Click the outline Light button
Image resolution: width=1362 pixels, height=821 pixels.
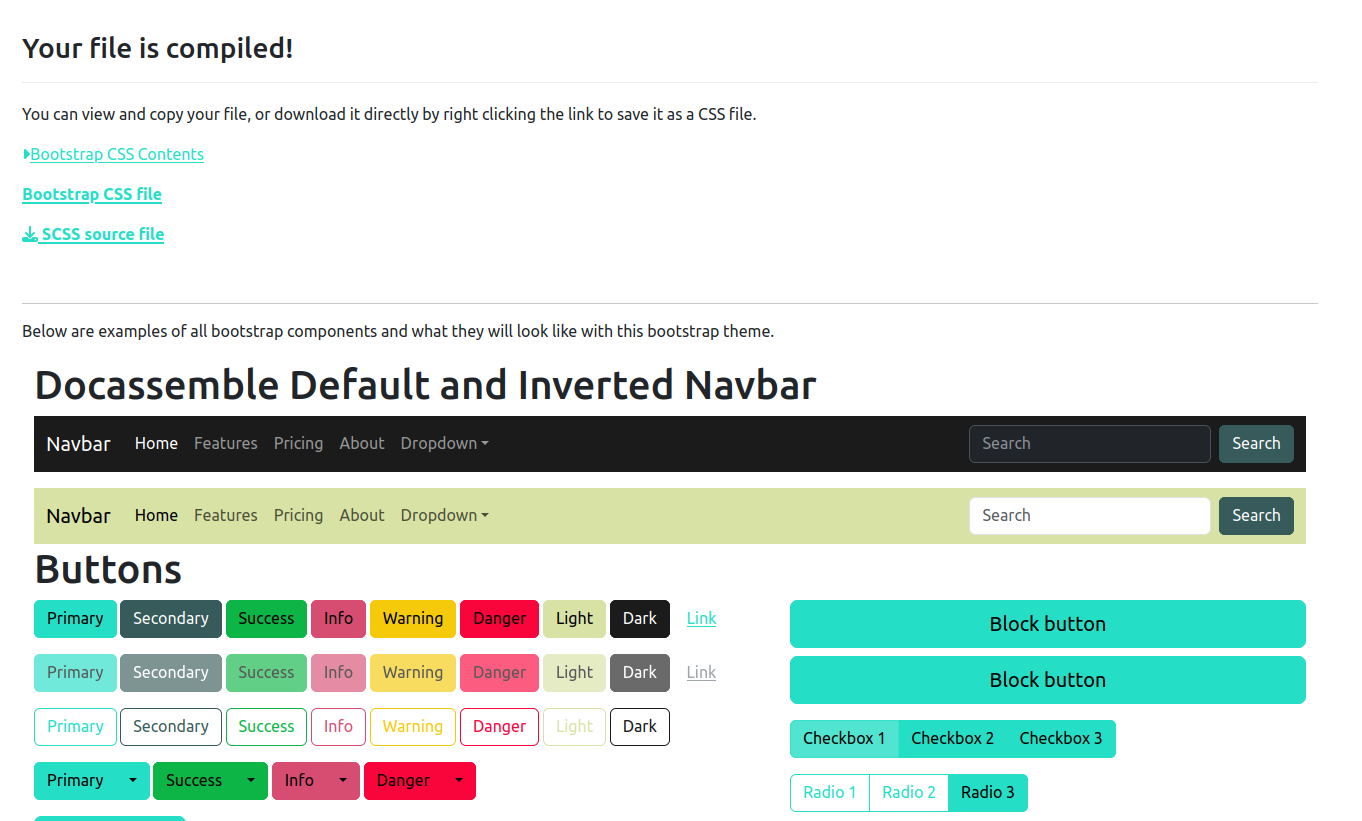(574, 727)
